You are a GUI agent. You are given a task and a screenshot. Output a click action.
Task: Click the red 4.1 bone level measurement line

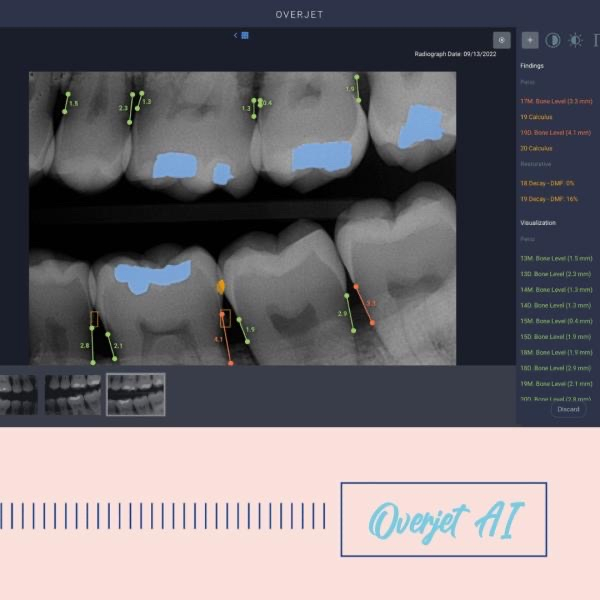(226, 338)
